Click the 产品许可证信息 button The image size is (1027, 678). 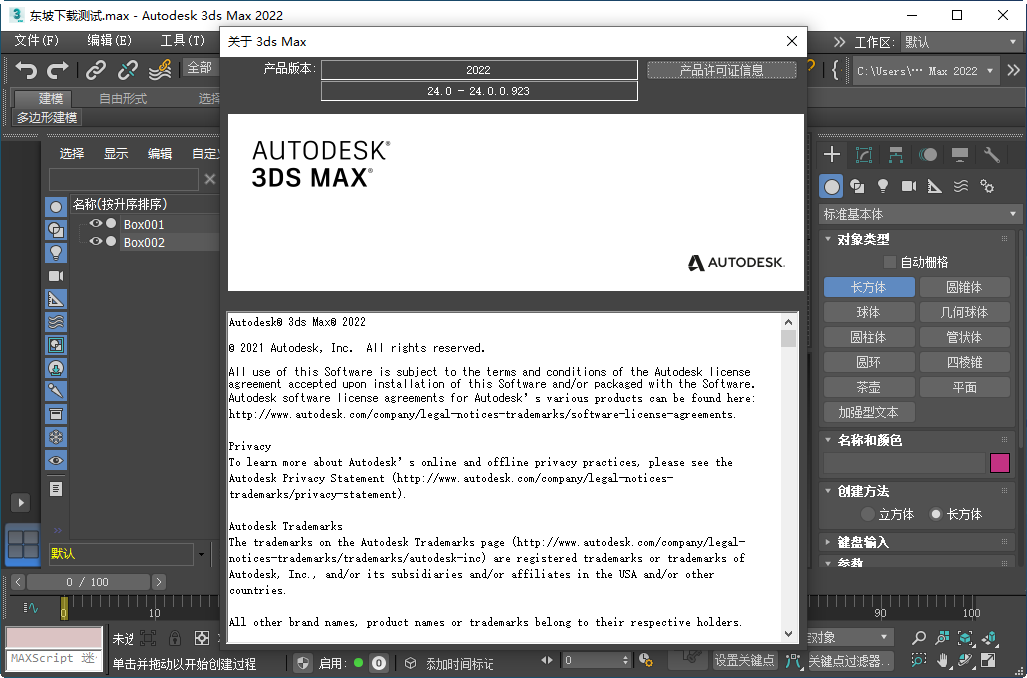(x=722, y=70)
